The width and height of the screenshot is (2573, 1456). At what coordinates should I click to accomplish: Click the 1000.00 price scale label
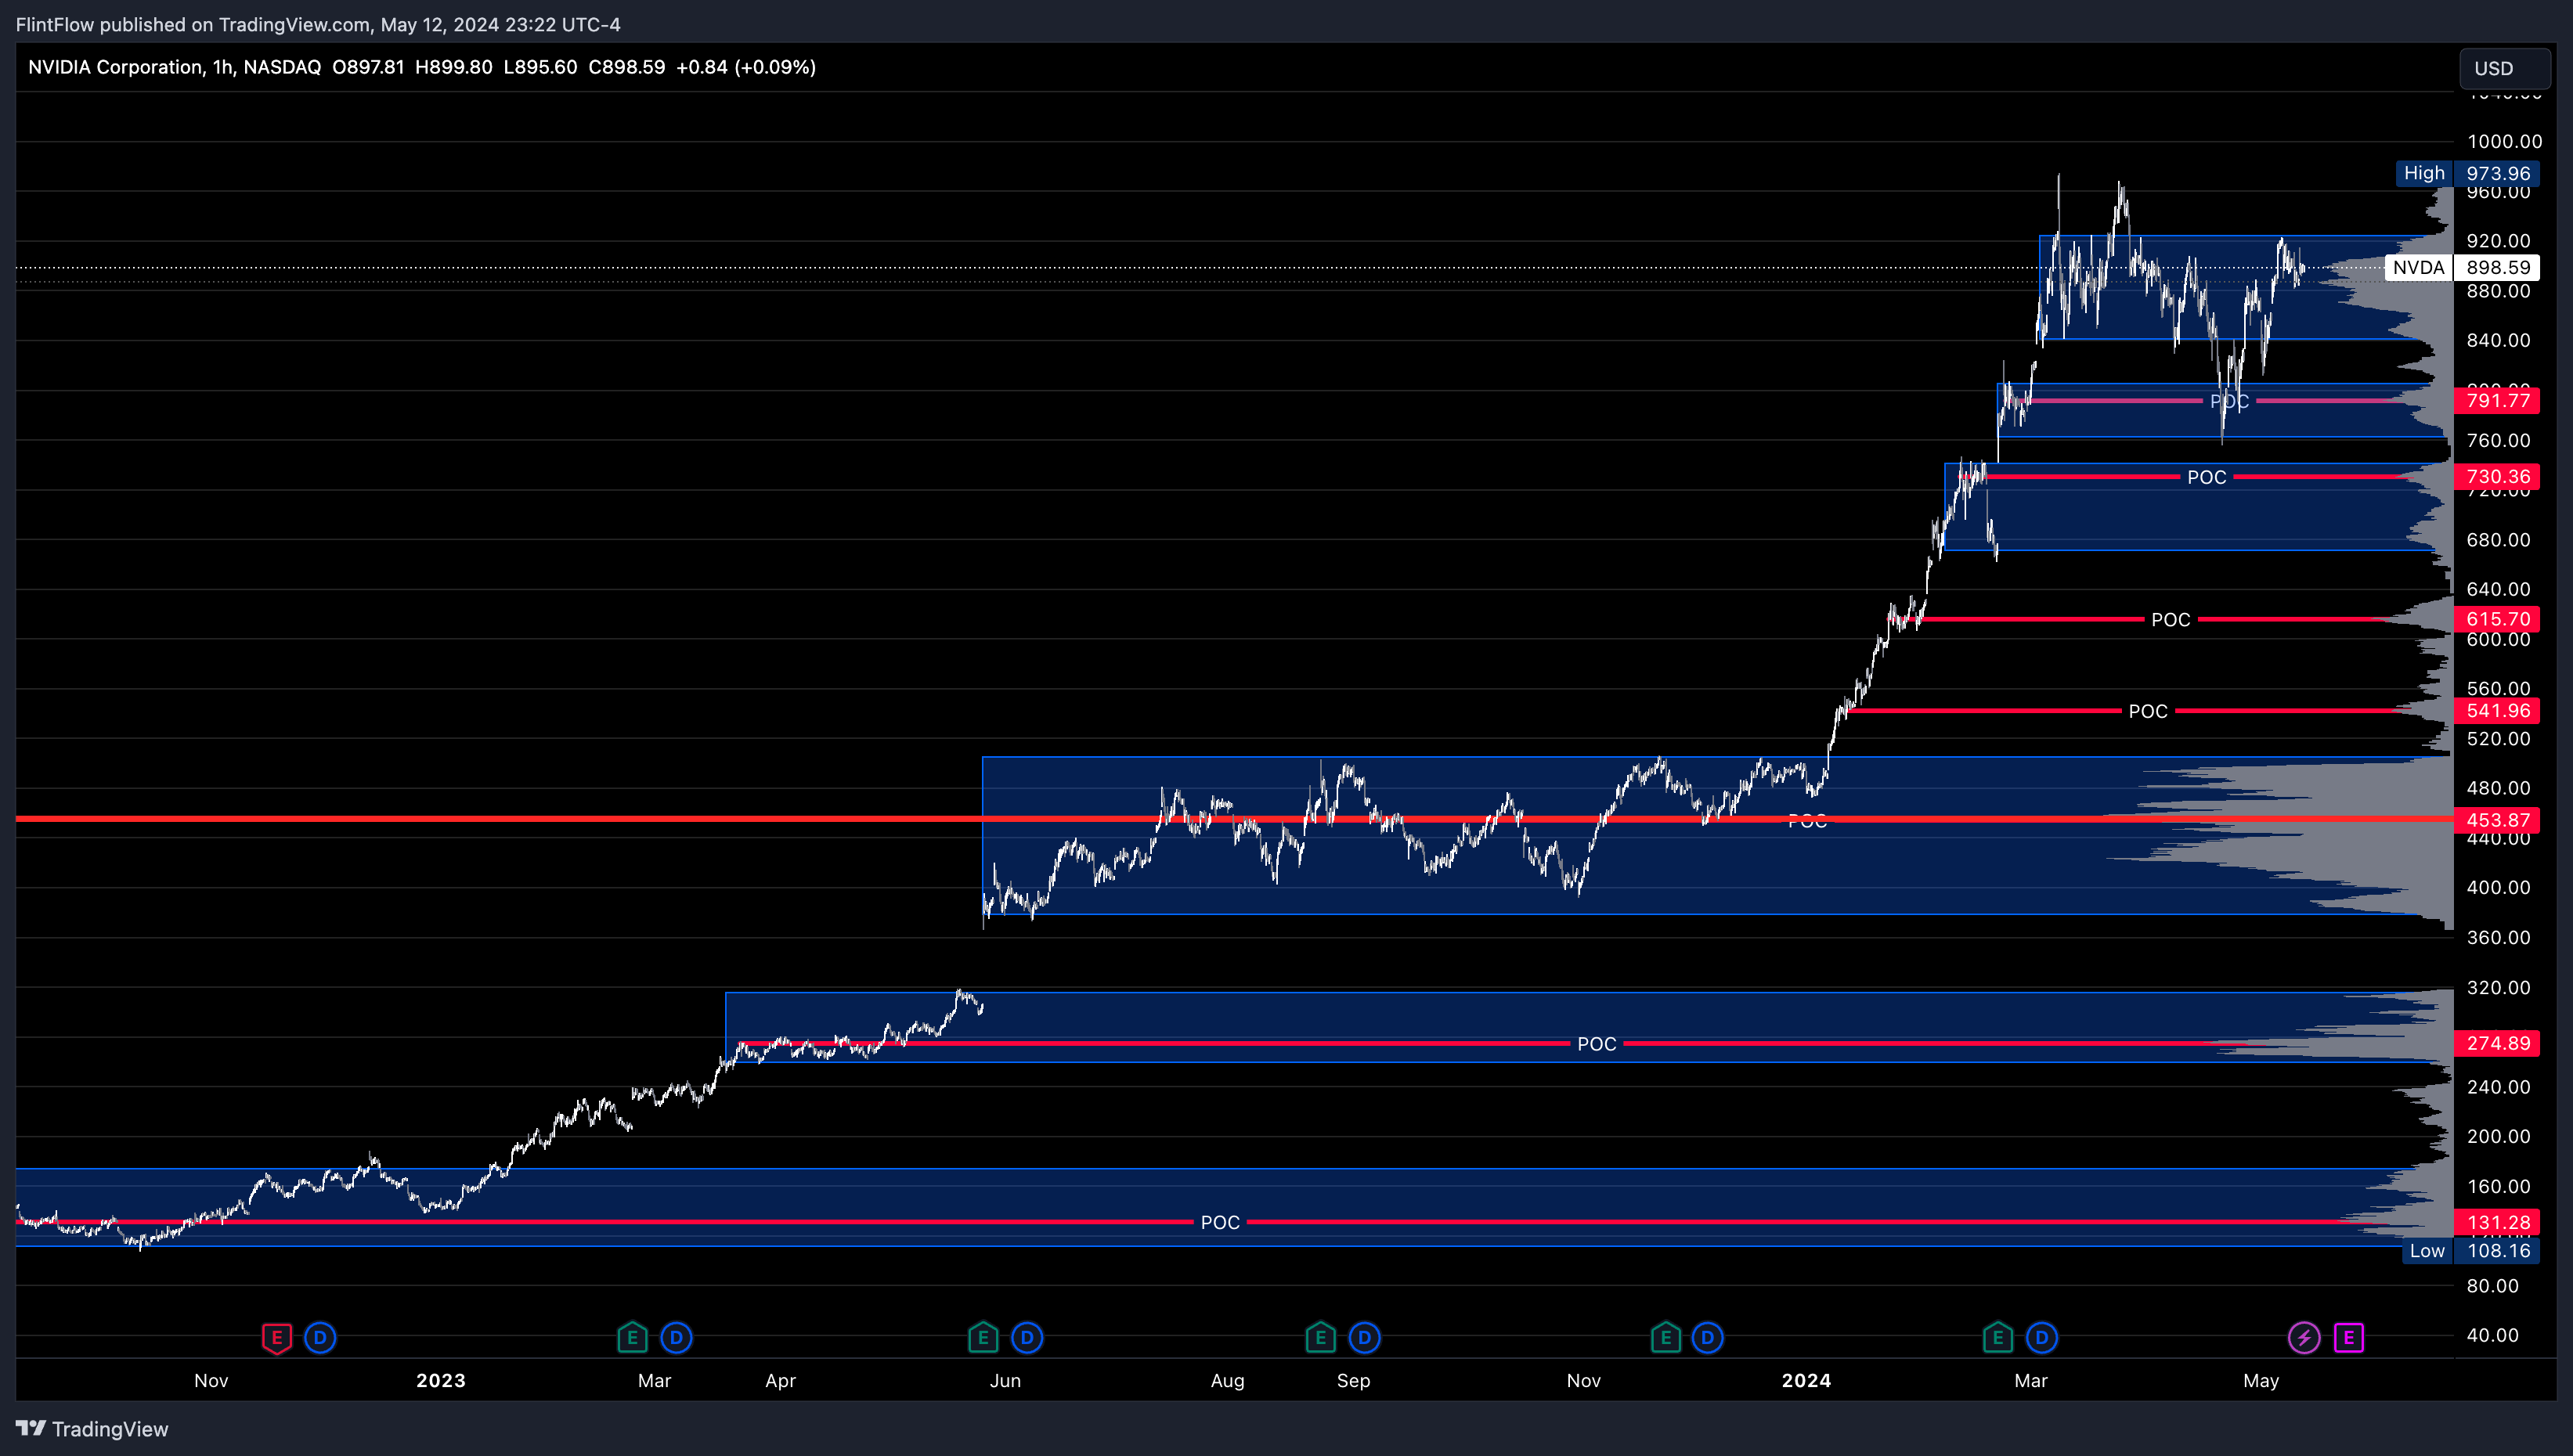click(2503, 141)
